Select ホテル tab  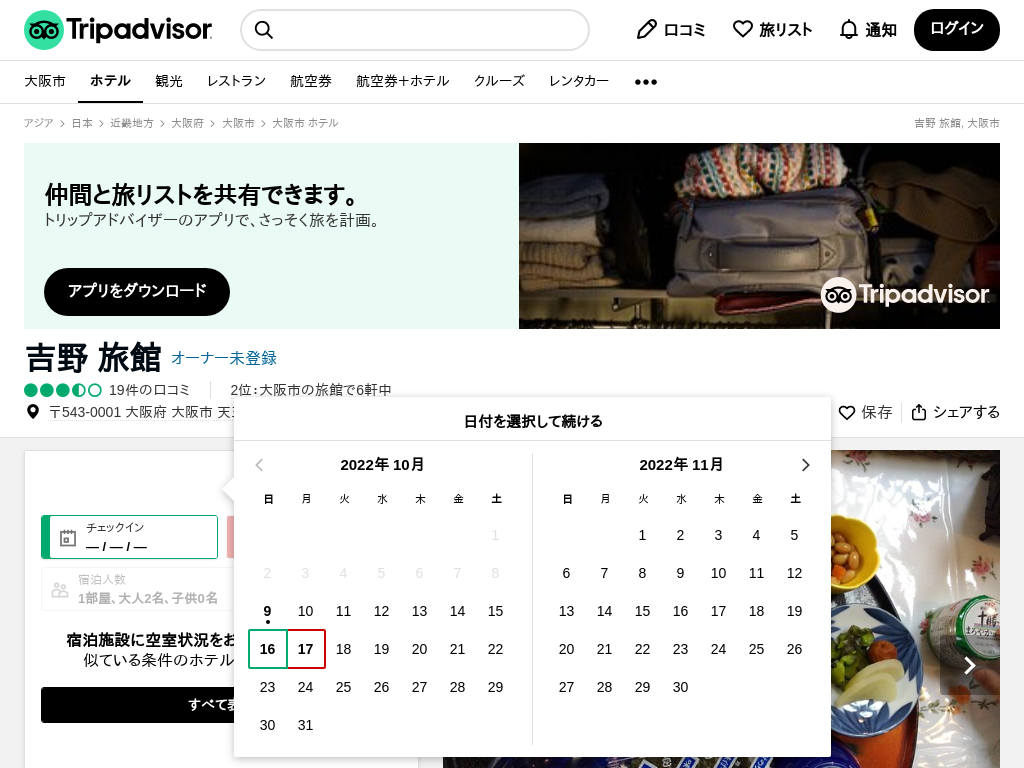(x=110, y=81)
